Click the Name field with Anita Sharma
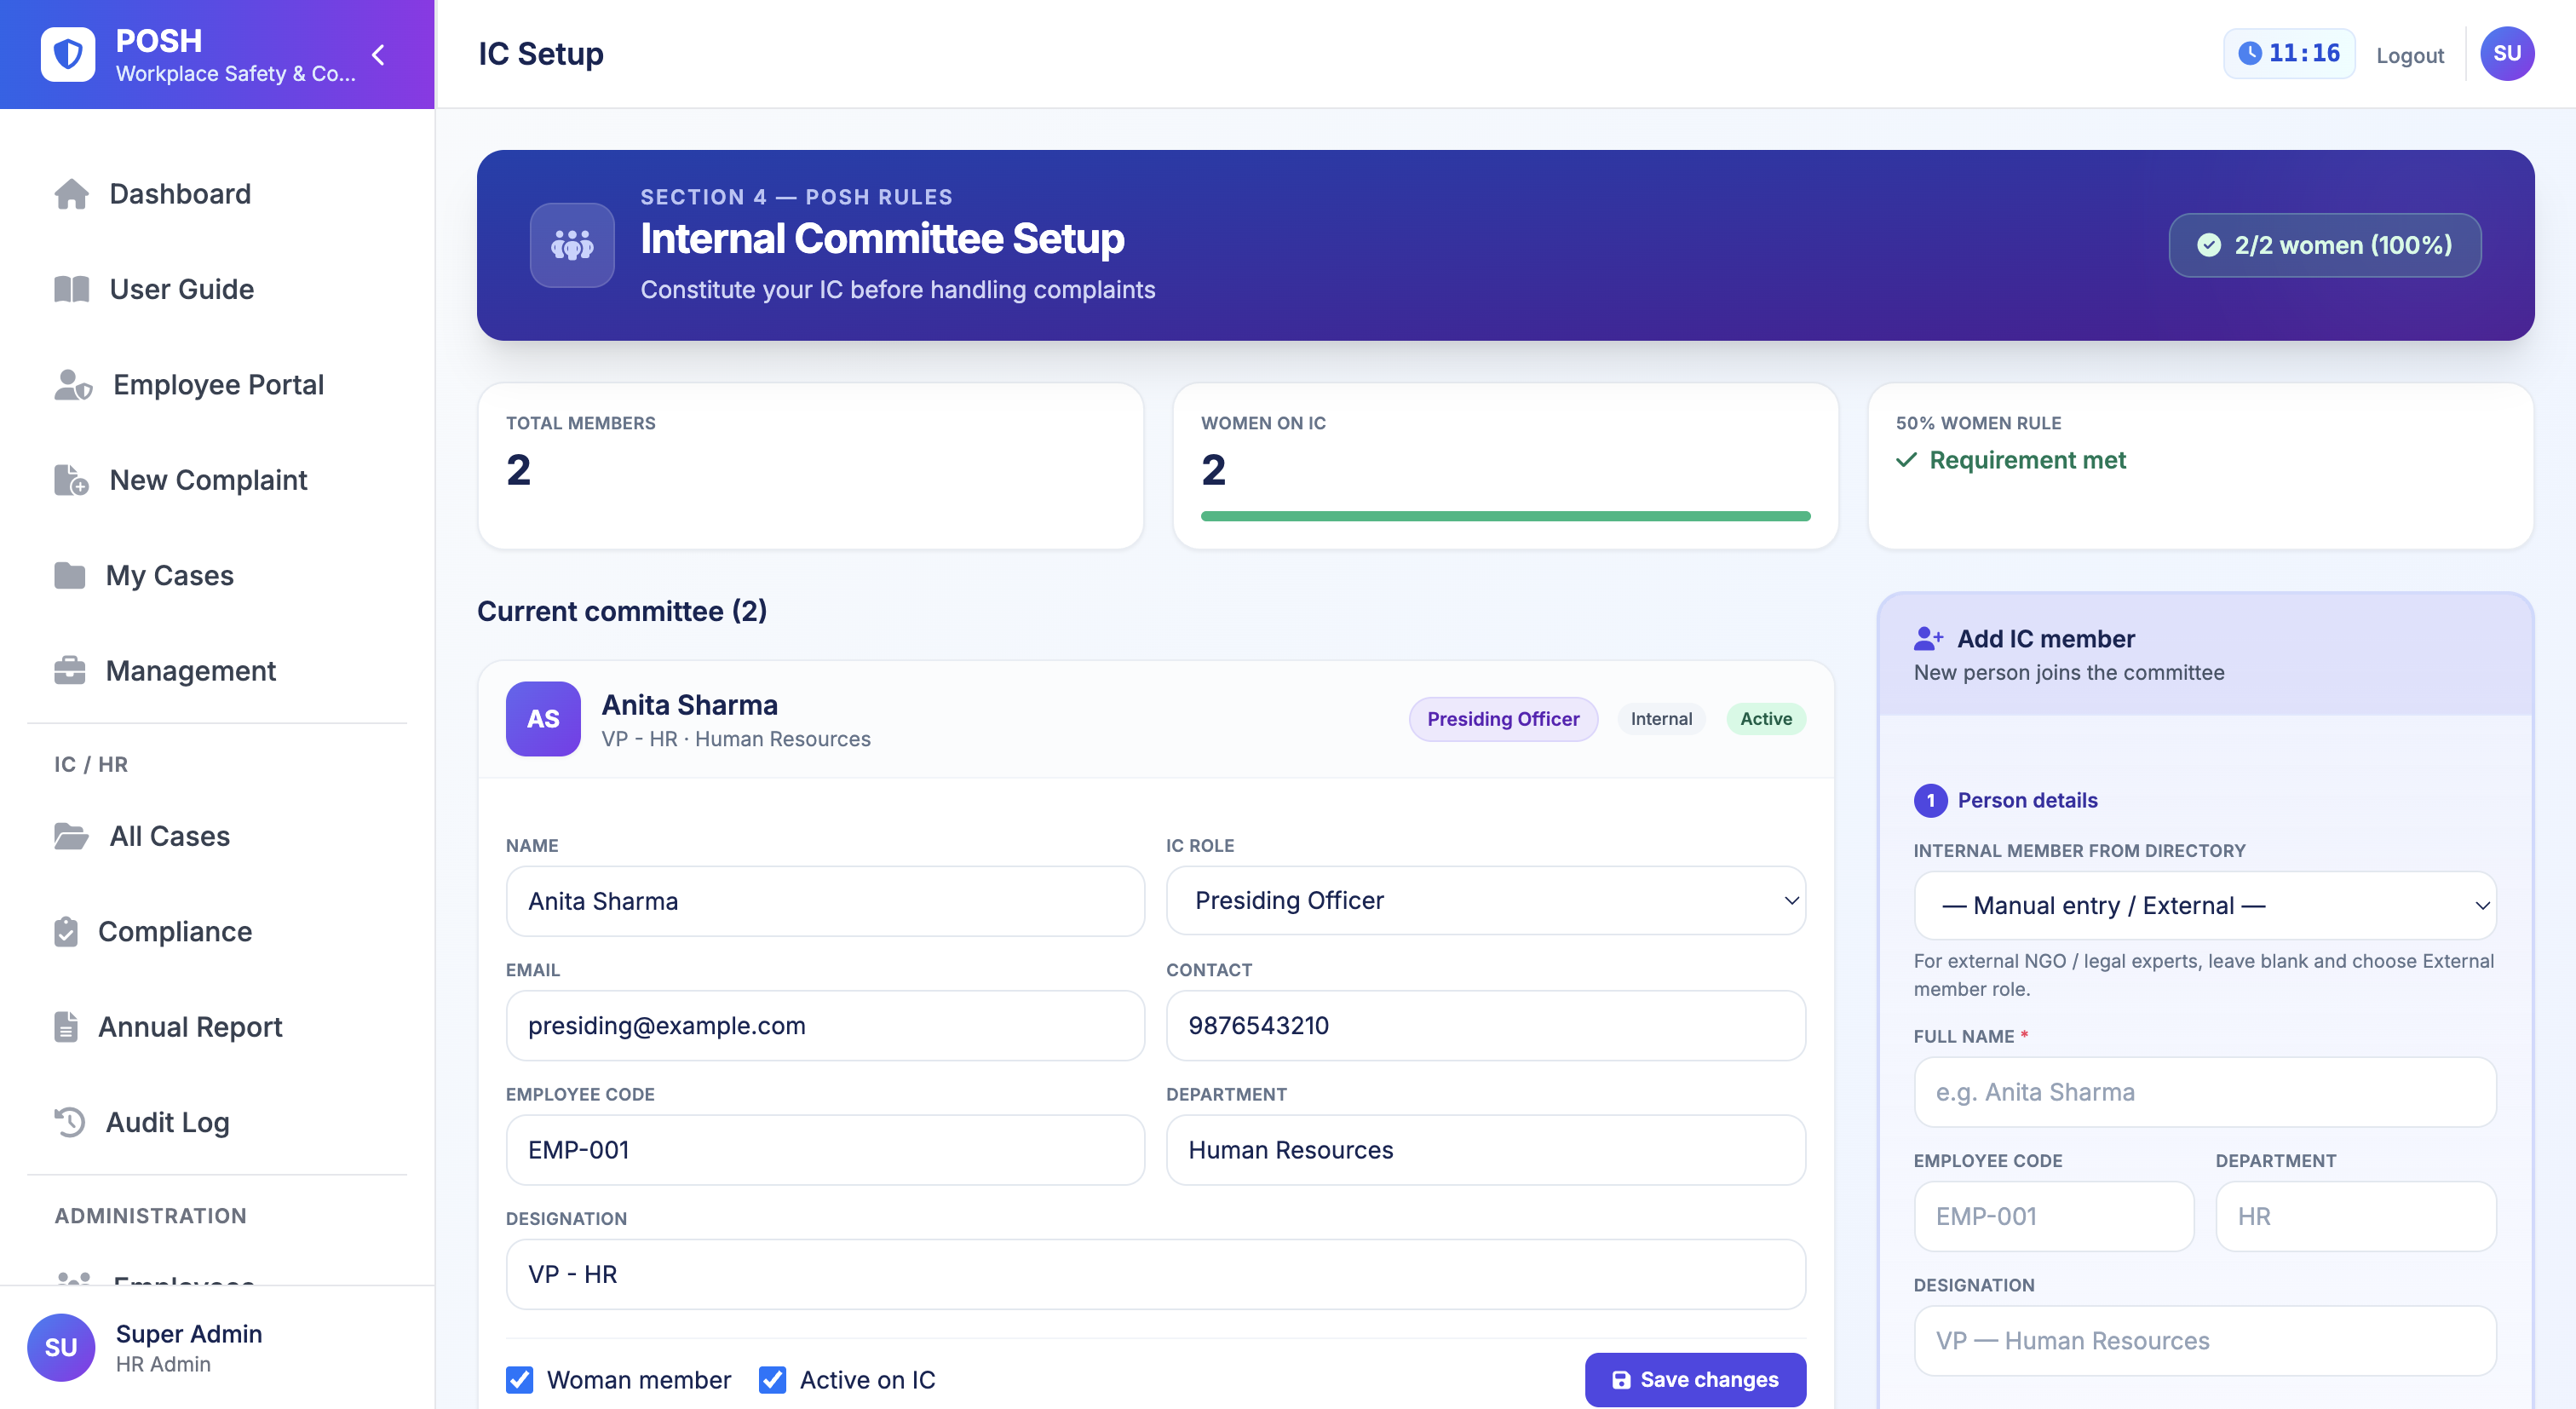The image size is (2576, 1409). pyautogui.click(x=825, y=901)
